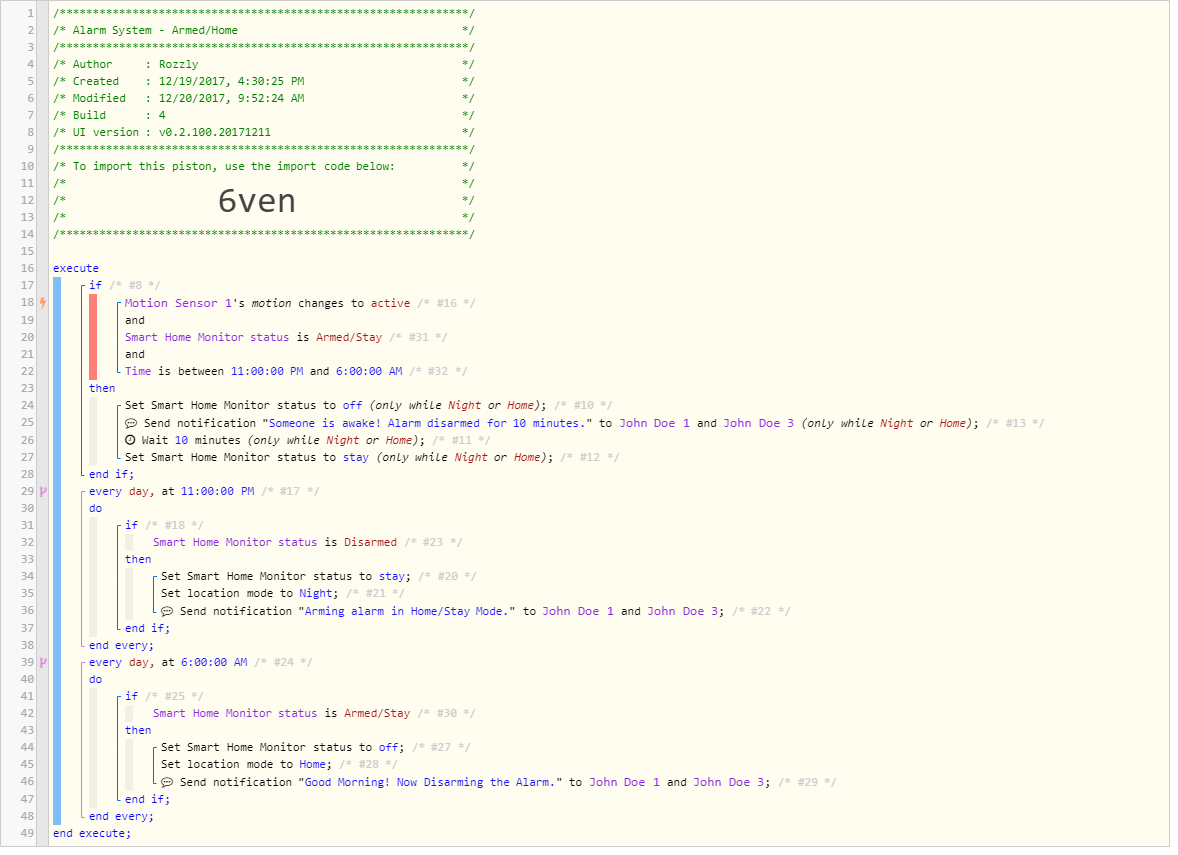
Task: Click the "Motion Sensor 1" device name
Action: pos(178,304)
